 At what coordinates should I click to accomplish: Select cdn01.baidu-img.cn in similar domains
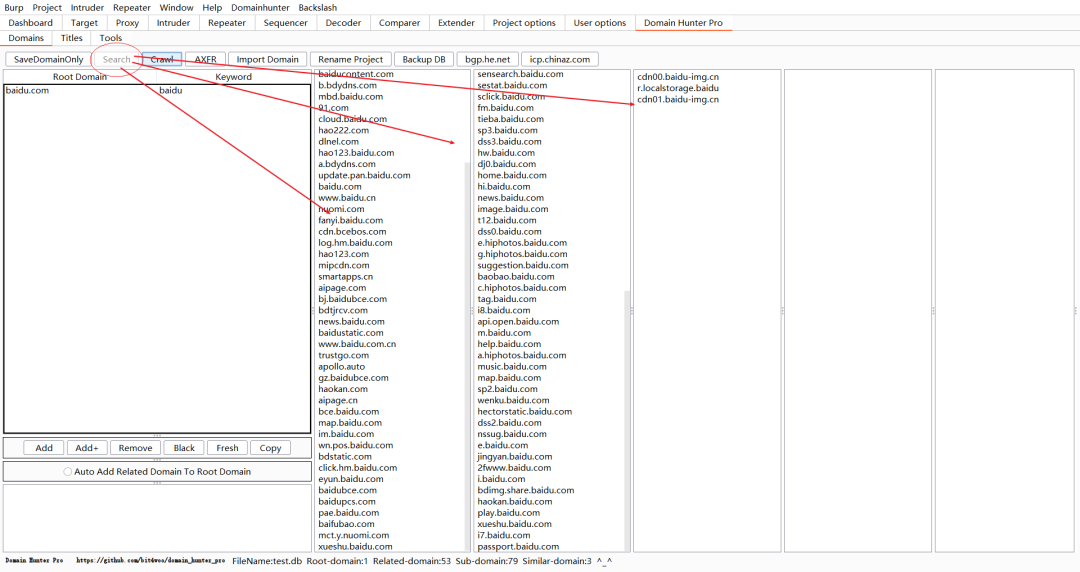coord(678,99)
